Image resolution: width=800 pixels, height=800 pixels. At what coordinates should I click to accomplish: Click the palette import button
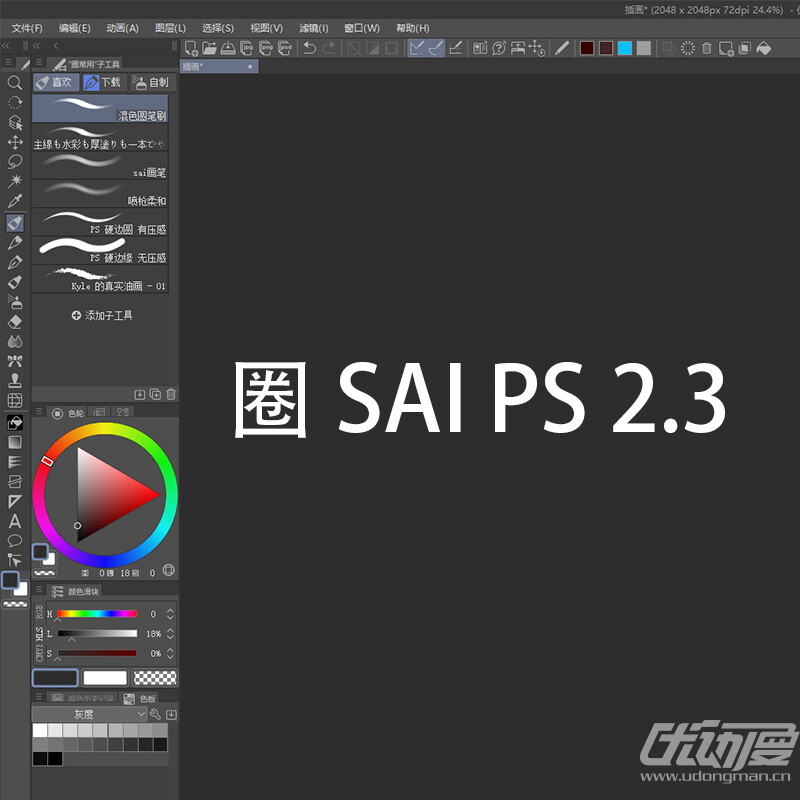click(170, 714)
